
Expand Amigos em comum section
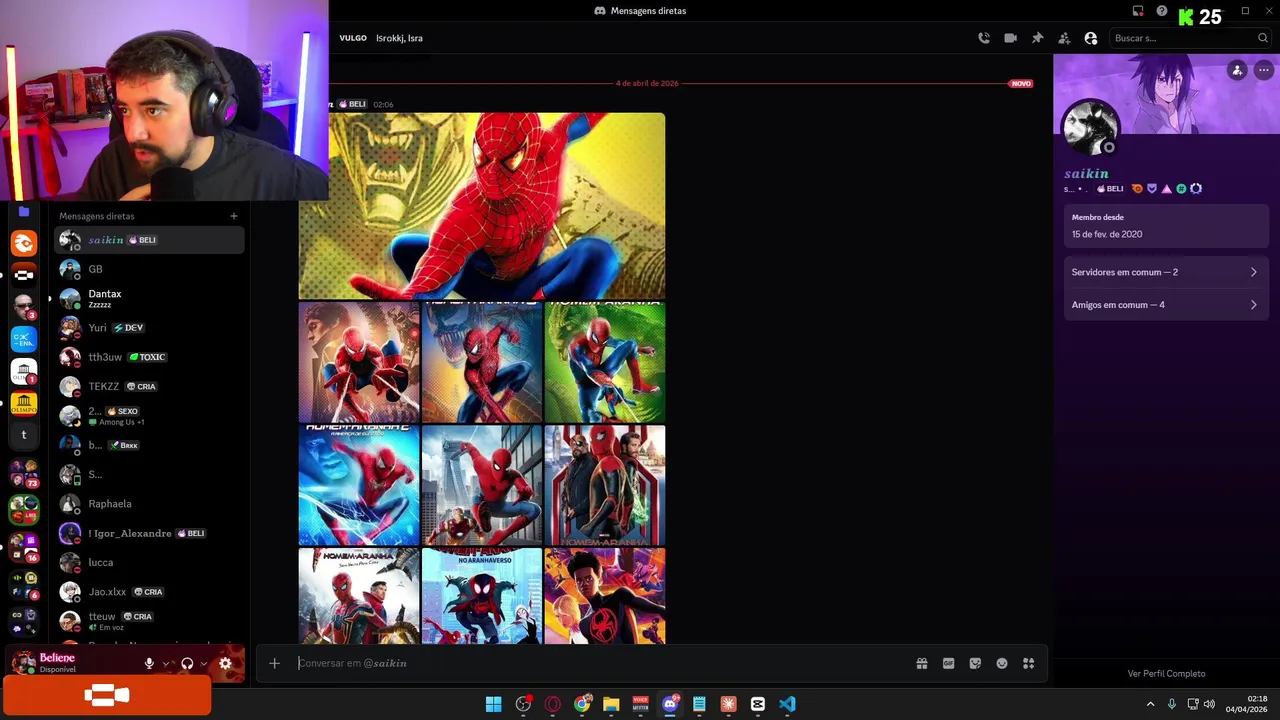1164,305
